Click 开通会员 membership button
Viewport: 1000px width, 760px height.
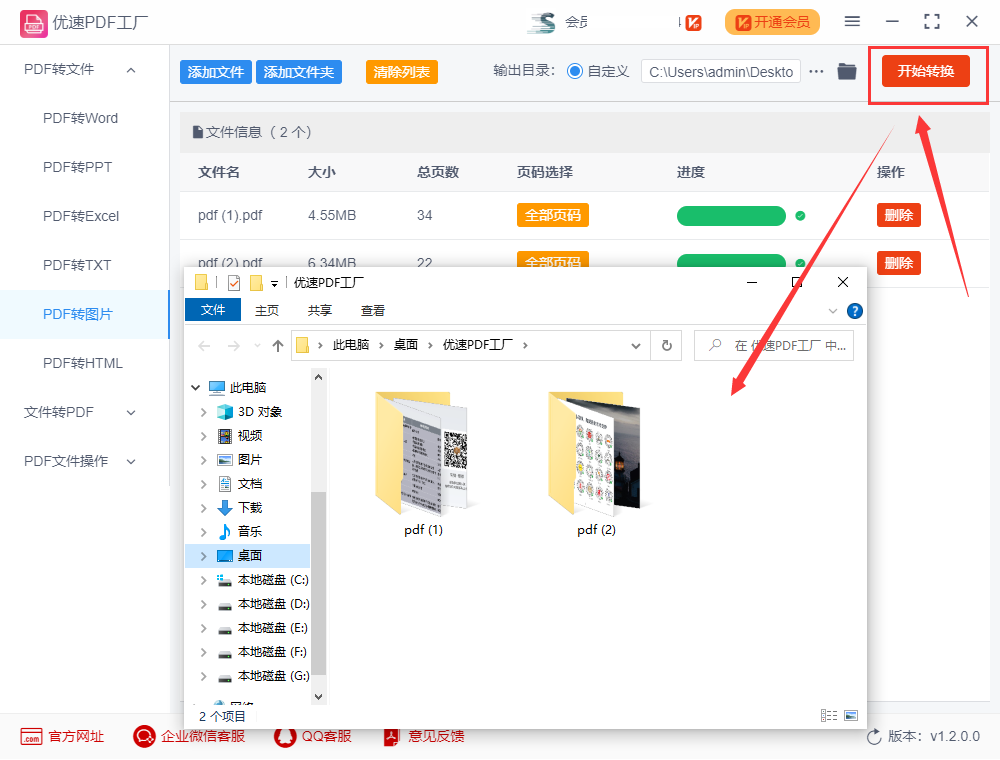pyautogui.click(x=772, y=23)
